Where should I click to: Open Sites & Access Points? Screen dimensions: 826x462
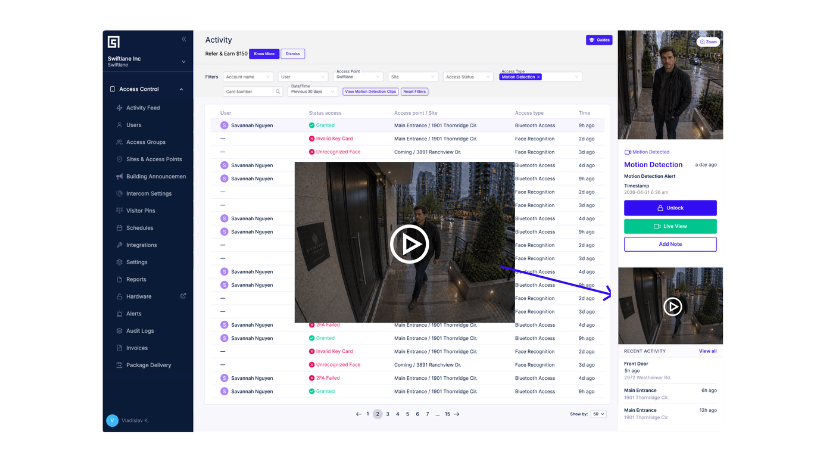tap(154, 159)
